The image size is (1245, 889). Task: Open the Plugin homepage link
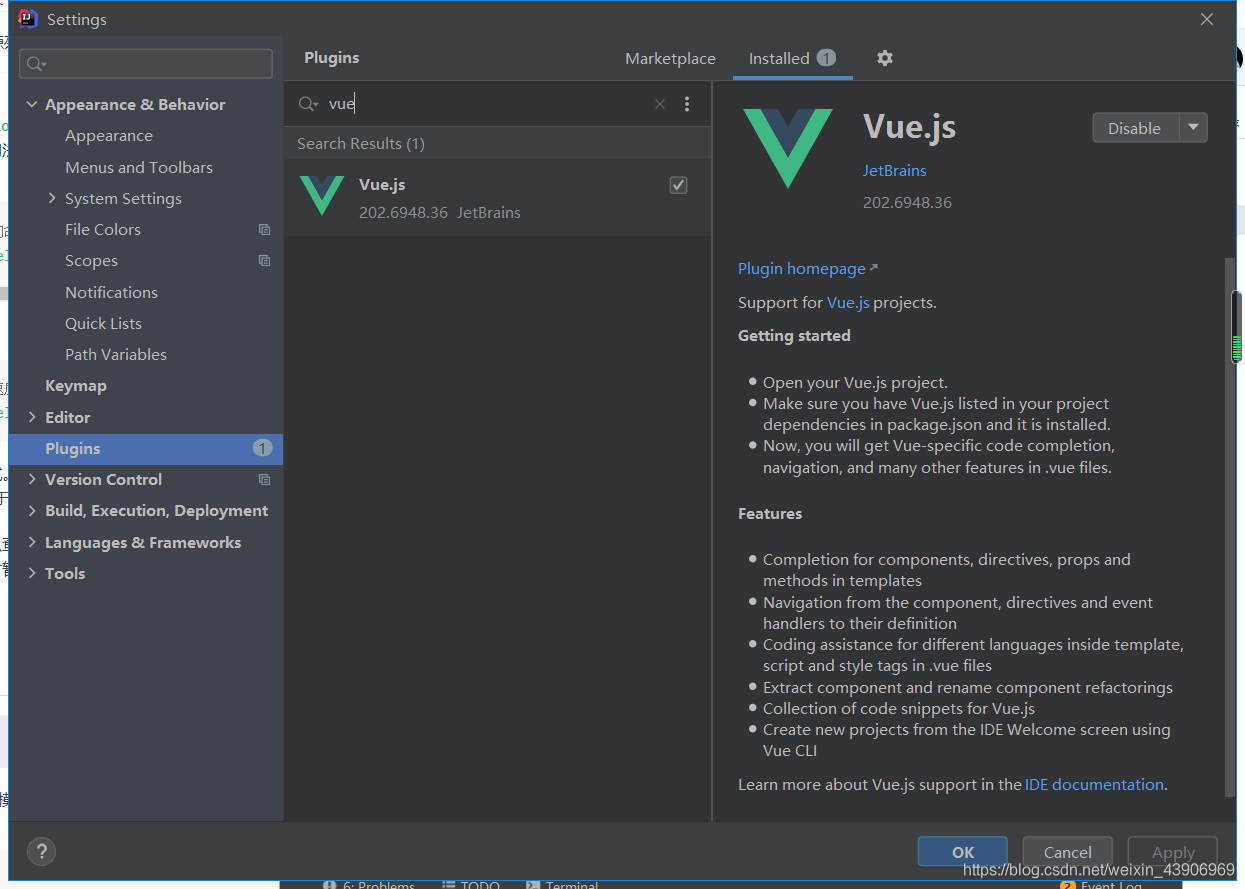click(x=802, y=268)
